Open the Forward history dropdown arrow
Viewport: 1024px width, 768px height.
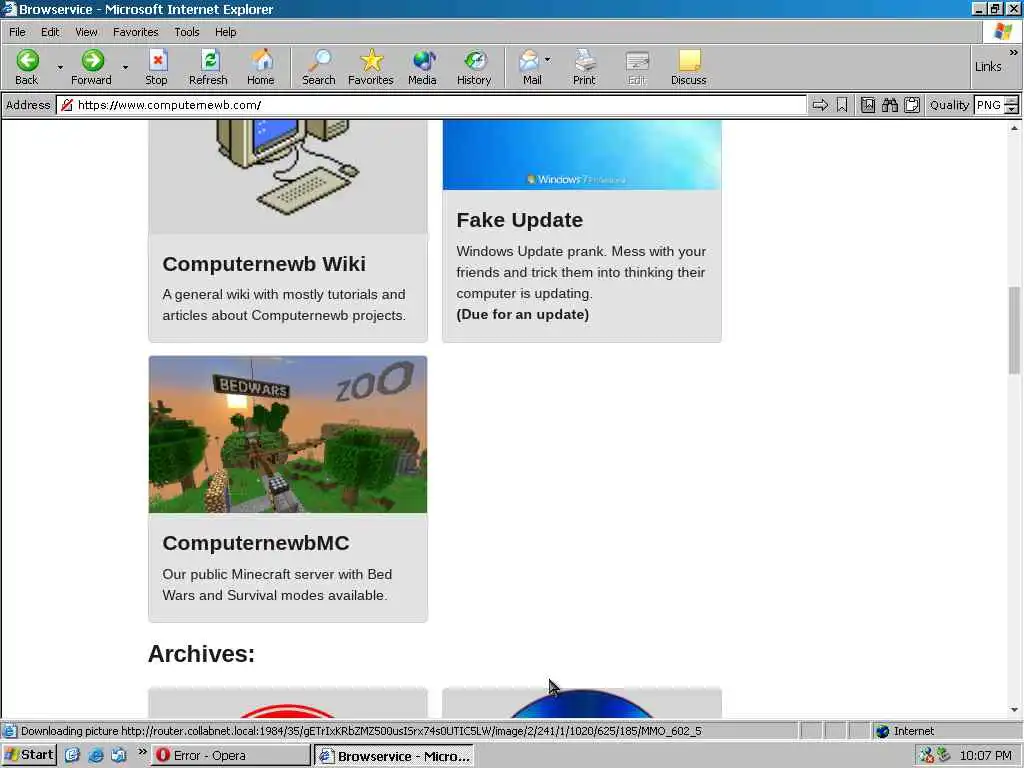pyautogui.click(x=125, y=67)
